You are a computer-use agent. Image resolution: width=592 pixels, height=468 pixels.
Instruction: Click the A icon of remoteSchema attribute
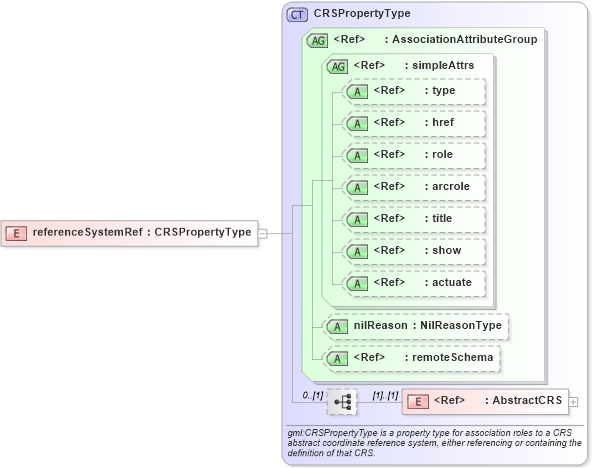tap(337, 359)
